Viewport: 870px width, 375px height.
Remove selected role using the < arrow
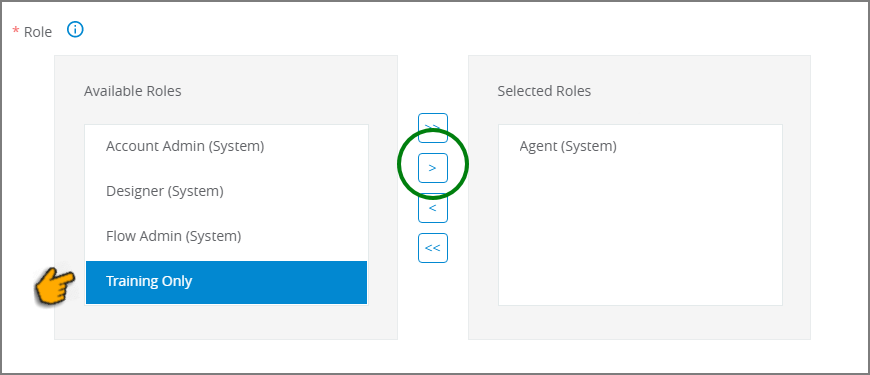[x=433, y=208]
